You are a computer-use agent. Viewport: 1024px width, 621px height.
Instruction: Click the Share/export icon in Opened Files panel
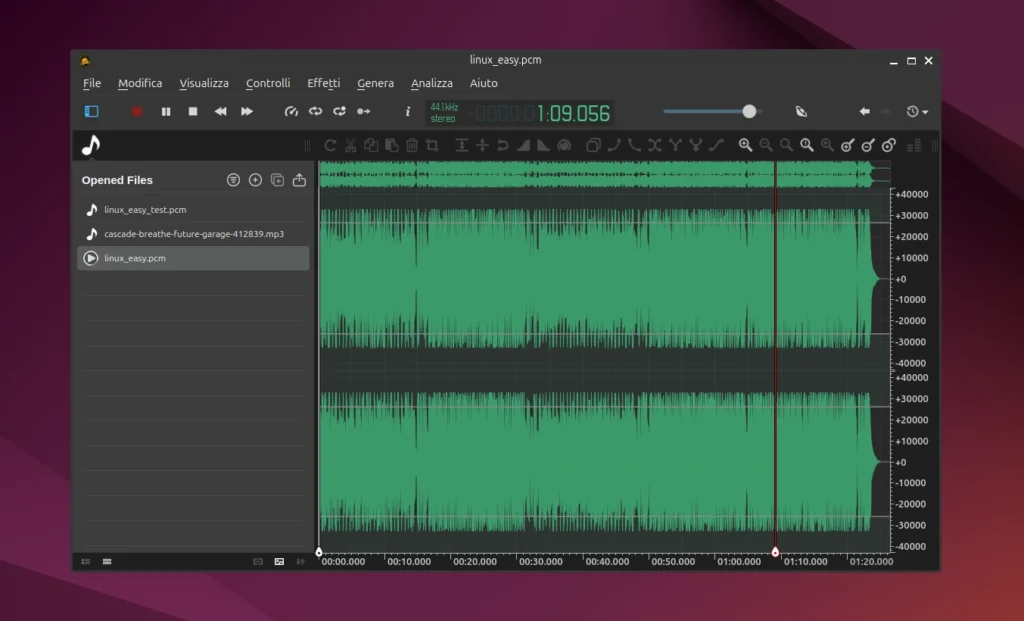(299, 180)
